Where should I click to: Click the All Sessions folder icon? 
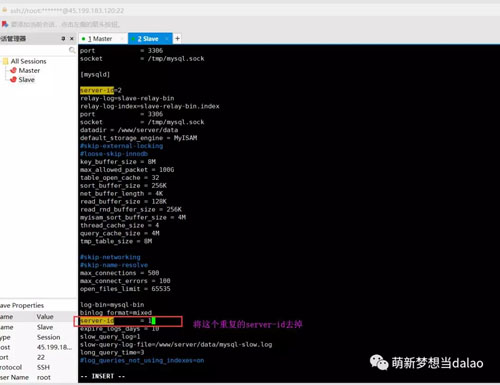coord(5,61)
